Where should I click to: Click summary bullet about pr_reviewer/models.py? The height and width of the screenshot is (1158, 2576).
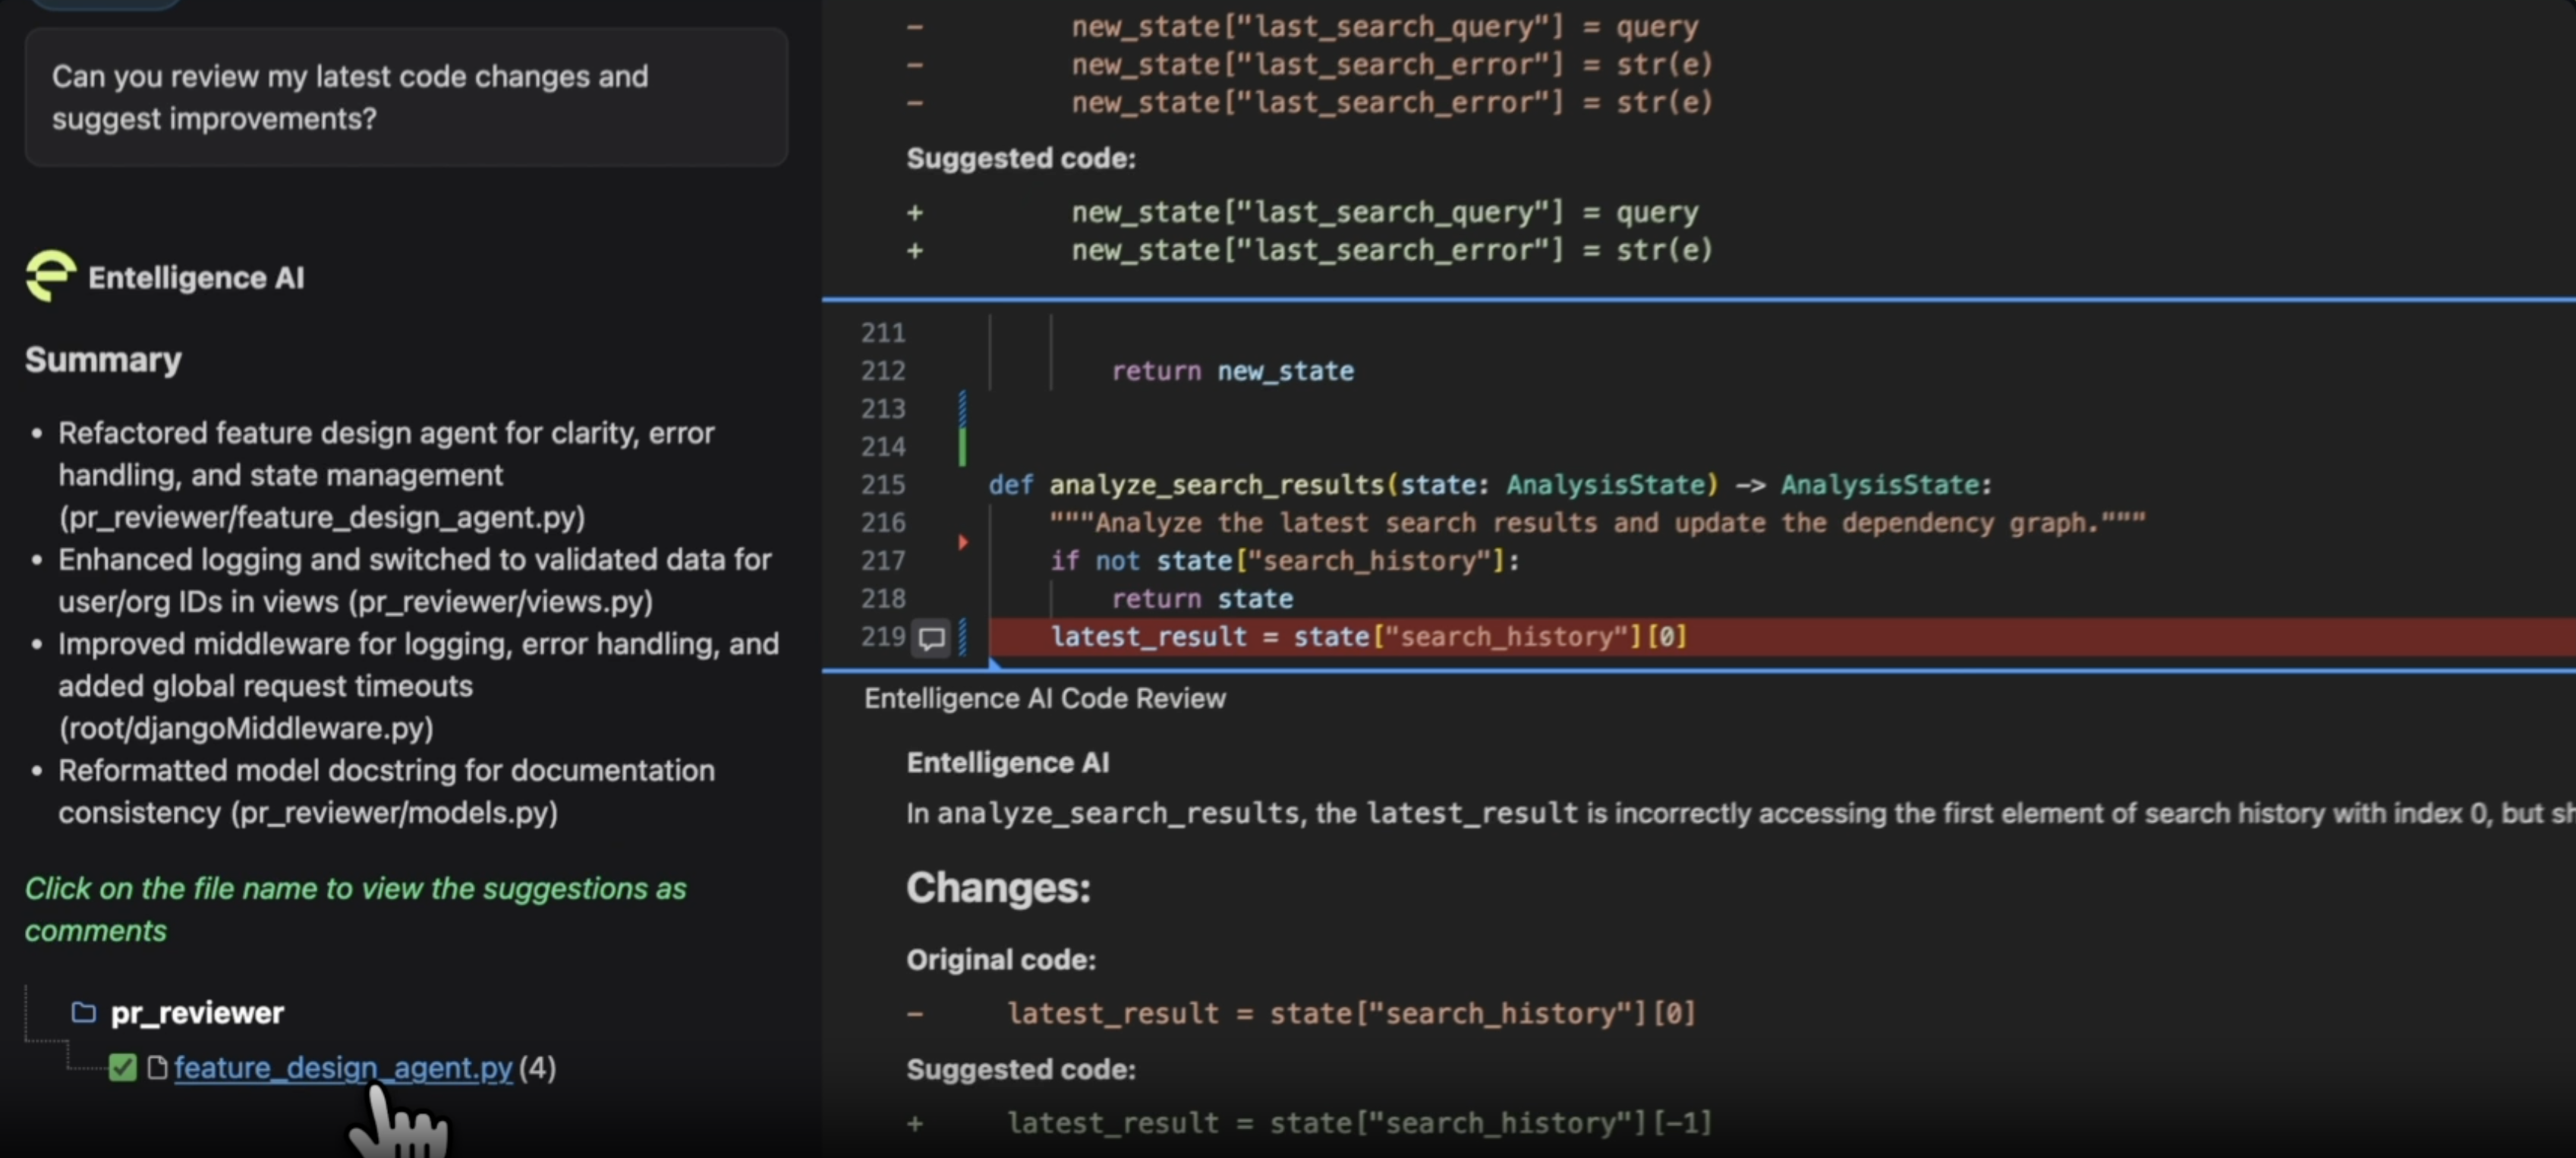point(386,791)
